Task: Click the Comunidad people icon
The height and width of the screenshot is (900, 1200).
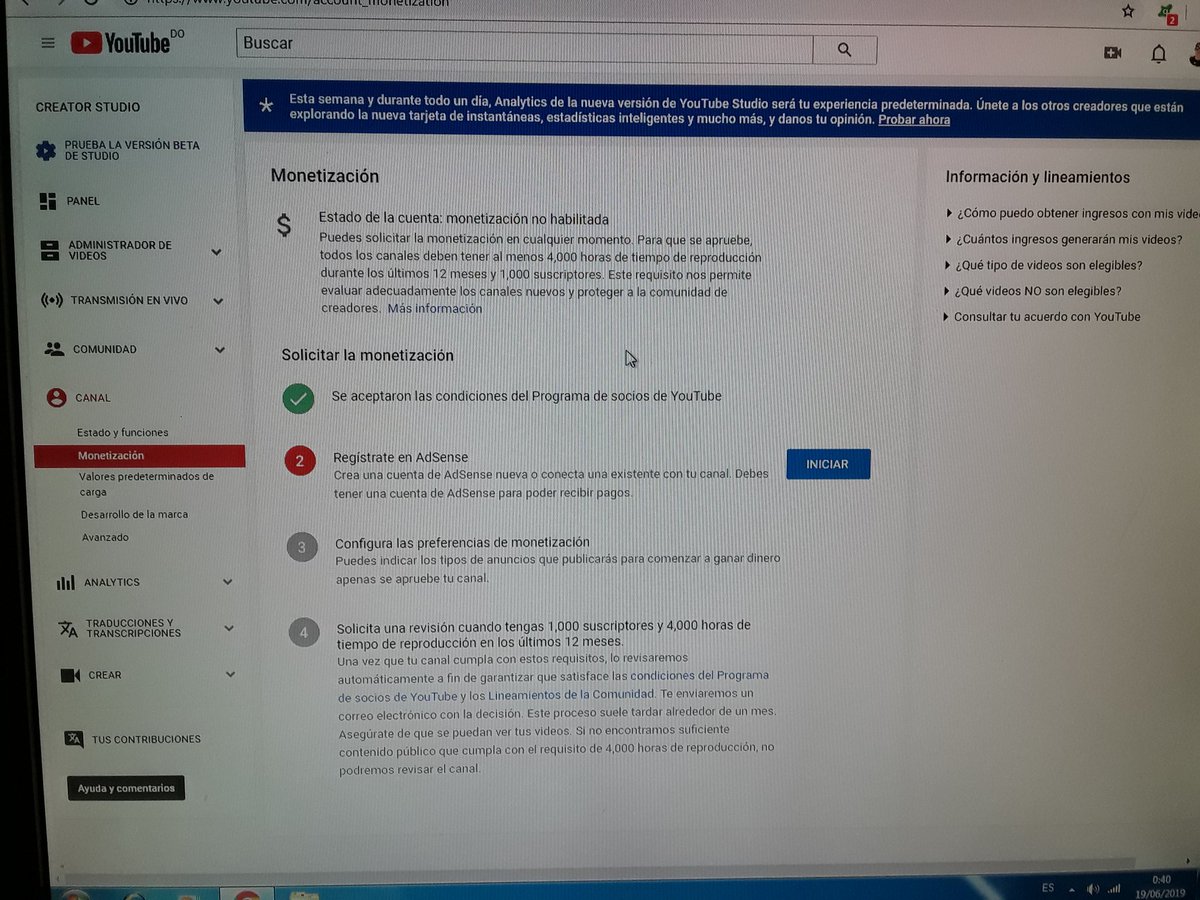Action: pos(55,349)
